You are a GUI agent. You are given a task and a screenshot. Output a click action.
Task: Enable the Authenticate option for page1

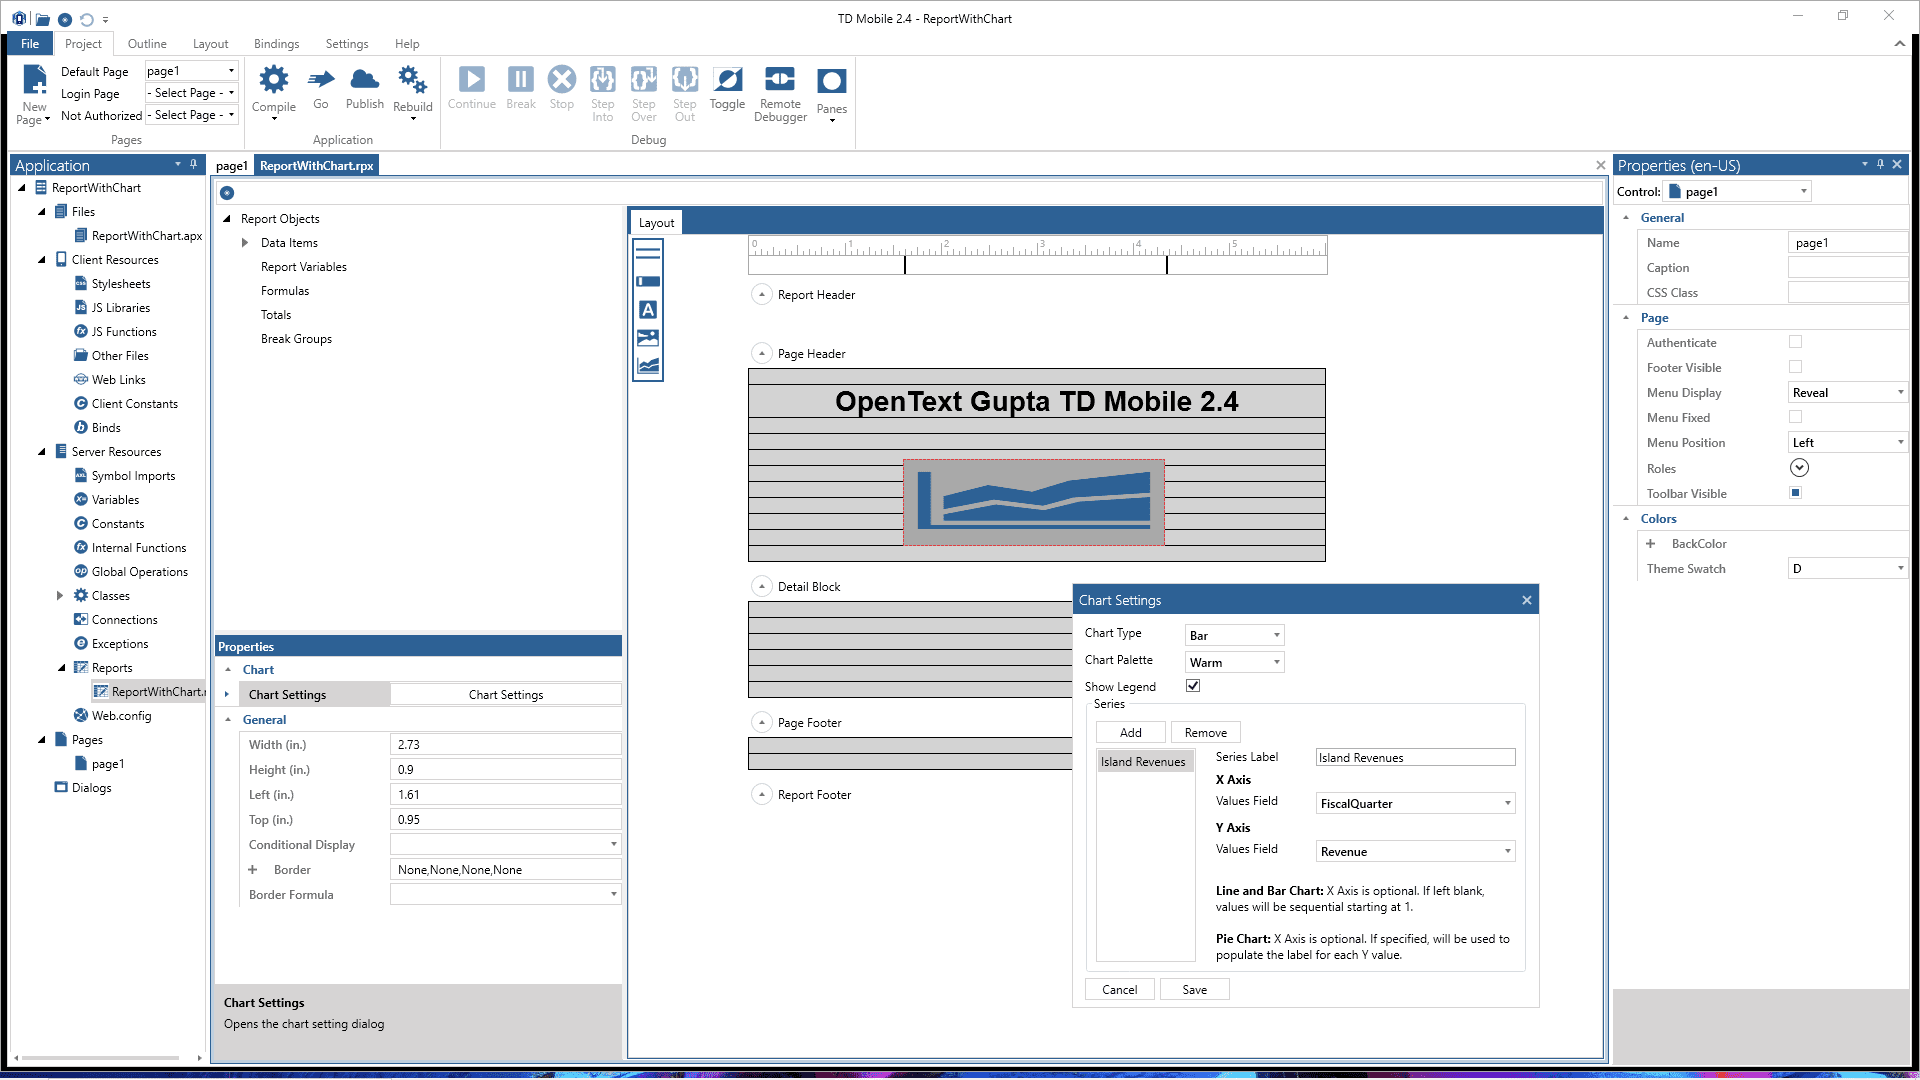point(1796,342)
